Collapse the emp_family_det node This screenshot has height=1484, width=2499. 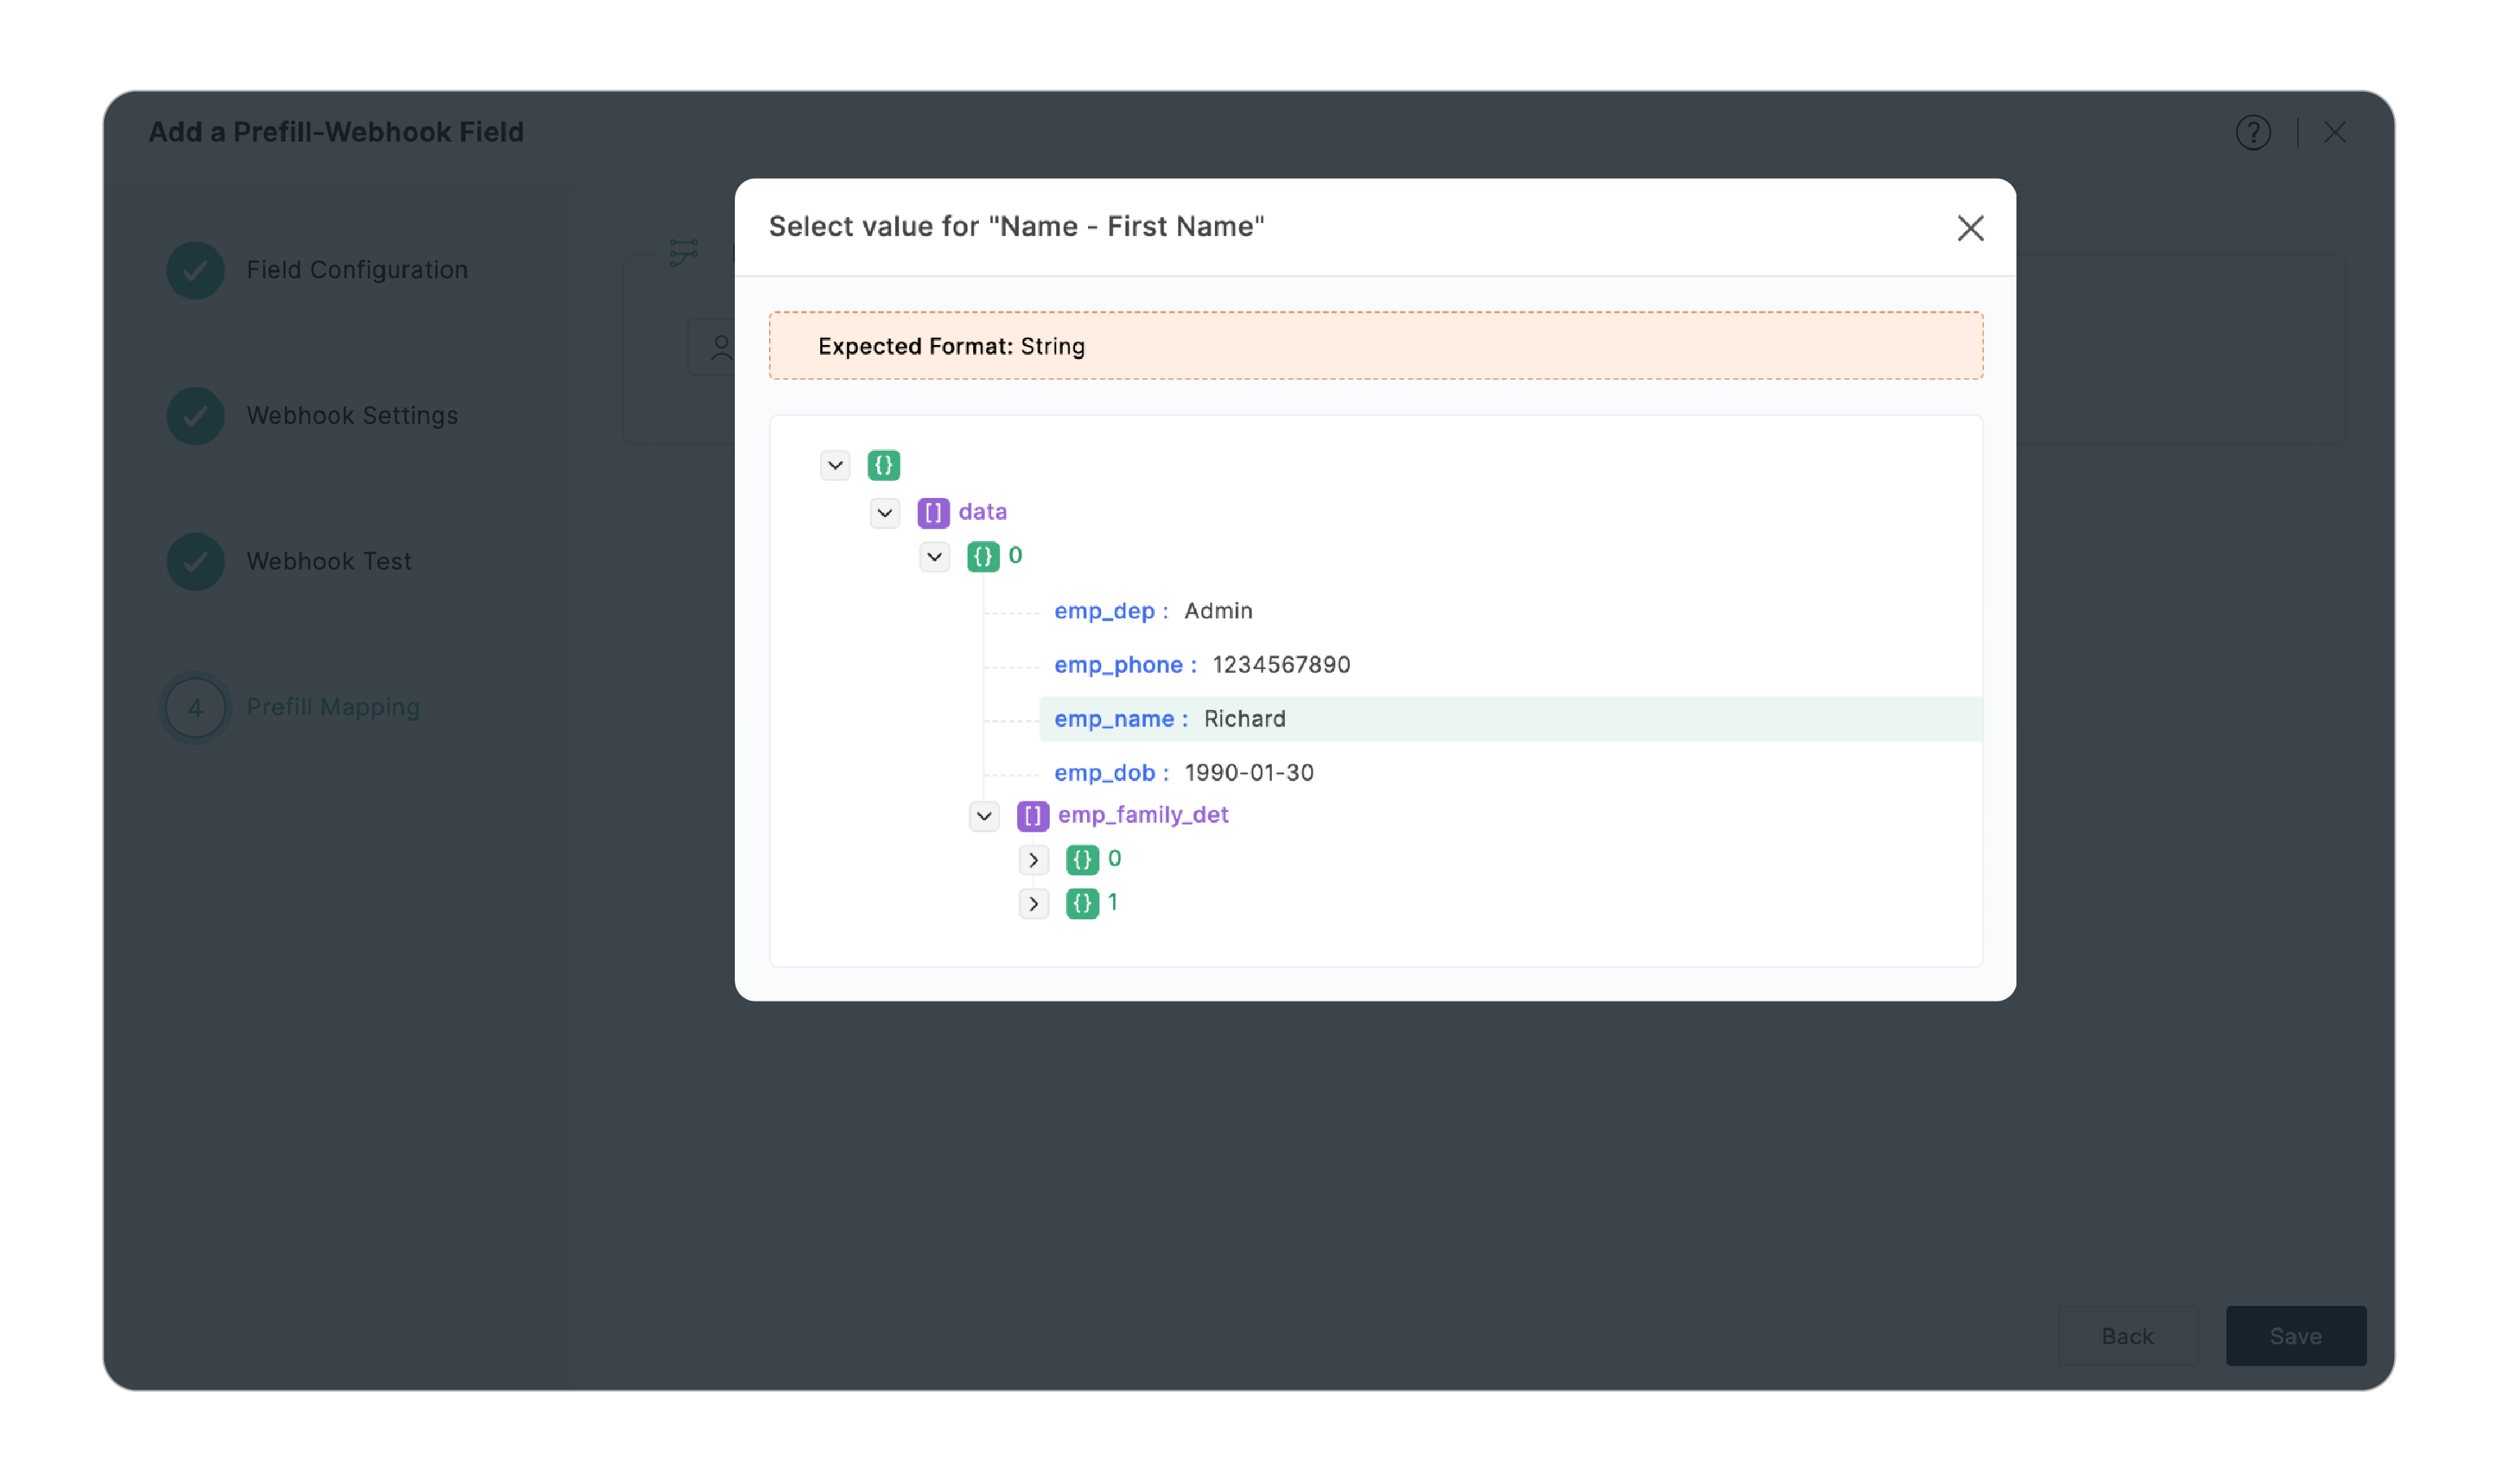point(983,815)
